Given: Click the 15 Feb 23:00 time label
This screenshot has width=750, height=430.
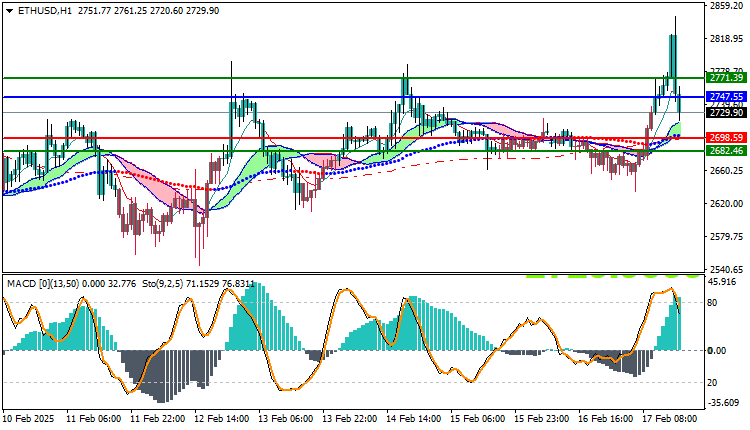Looking at the screenshot, I should 541,419.
